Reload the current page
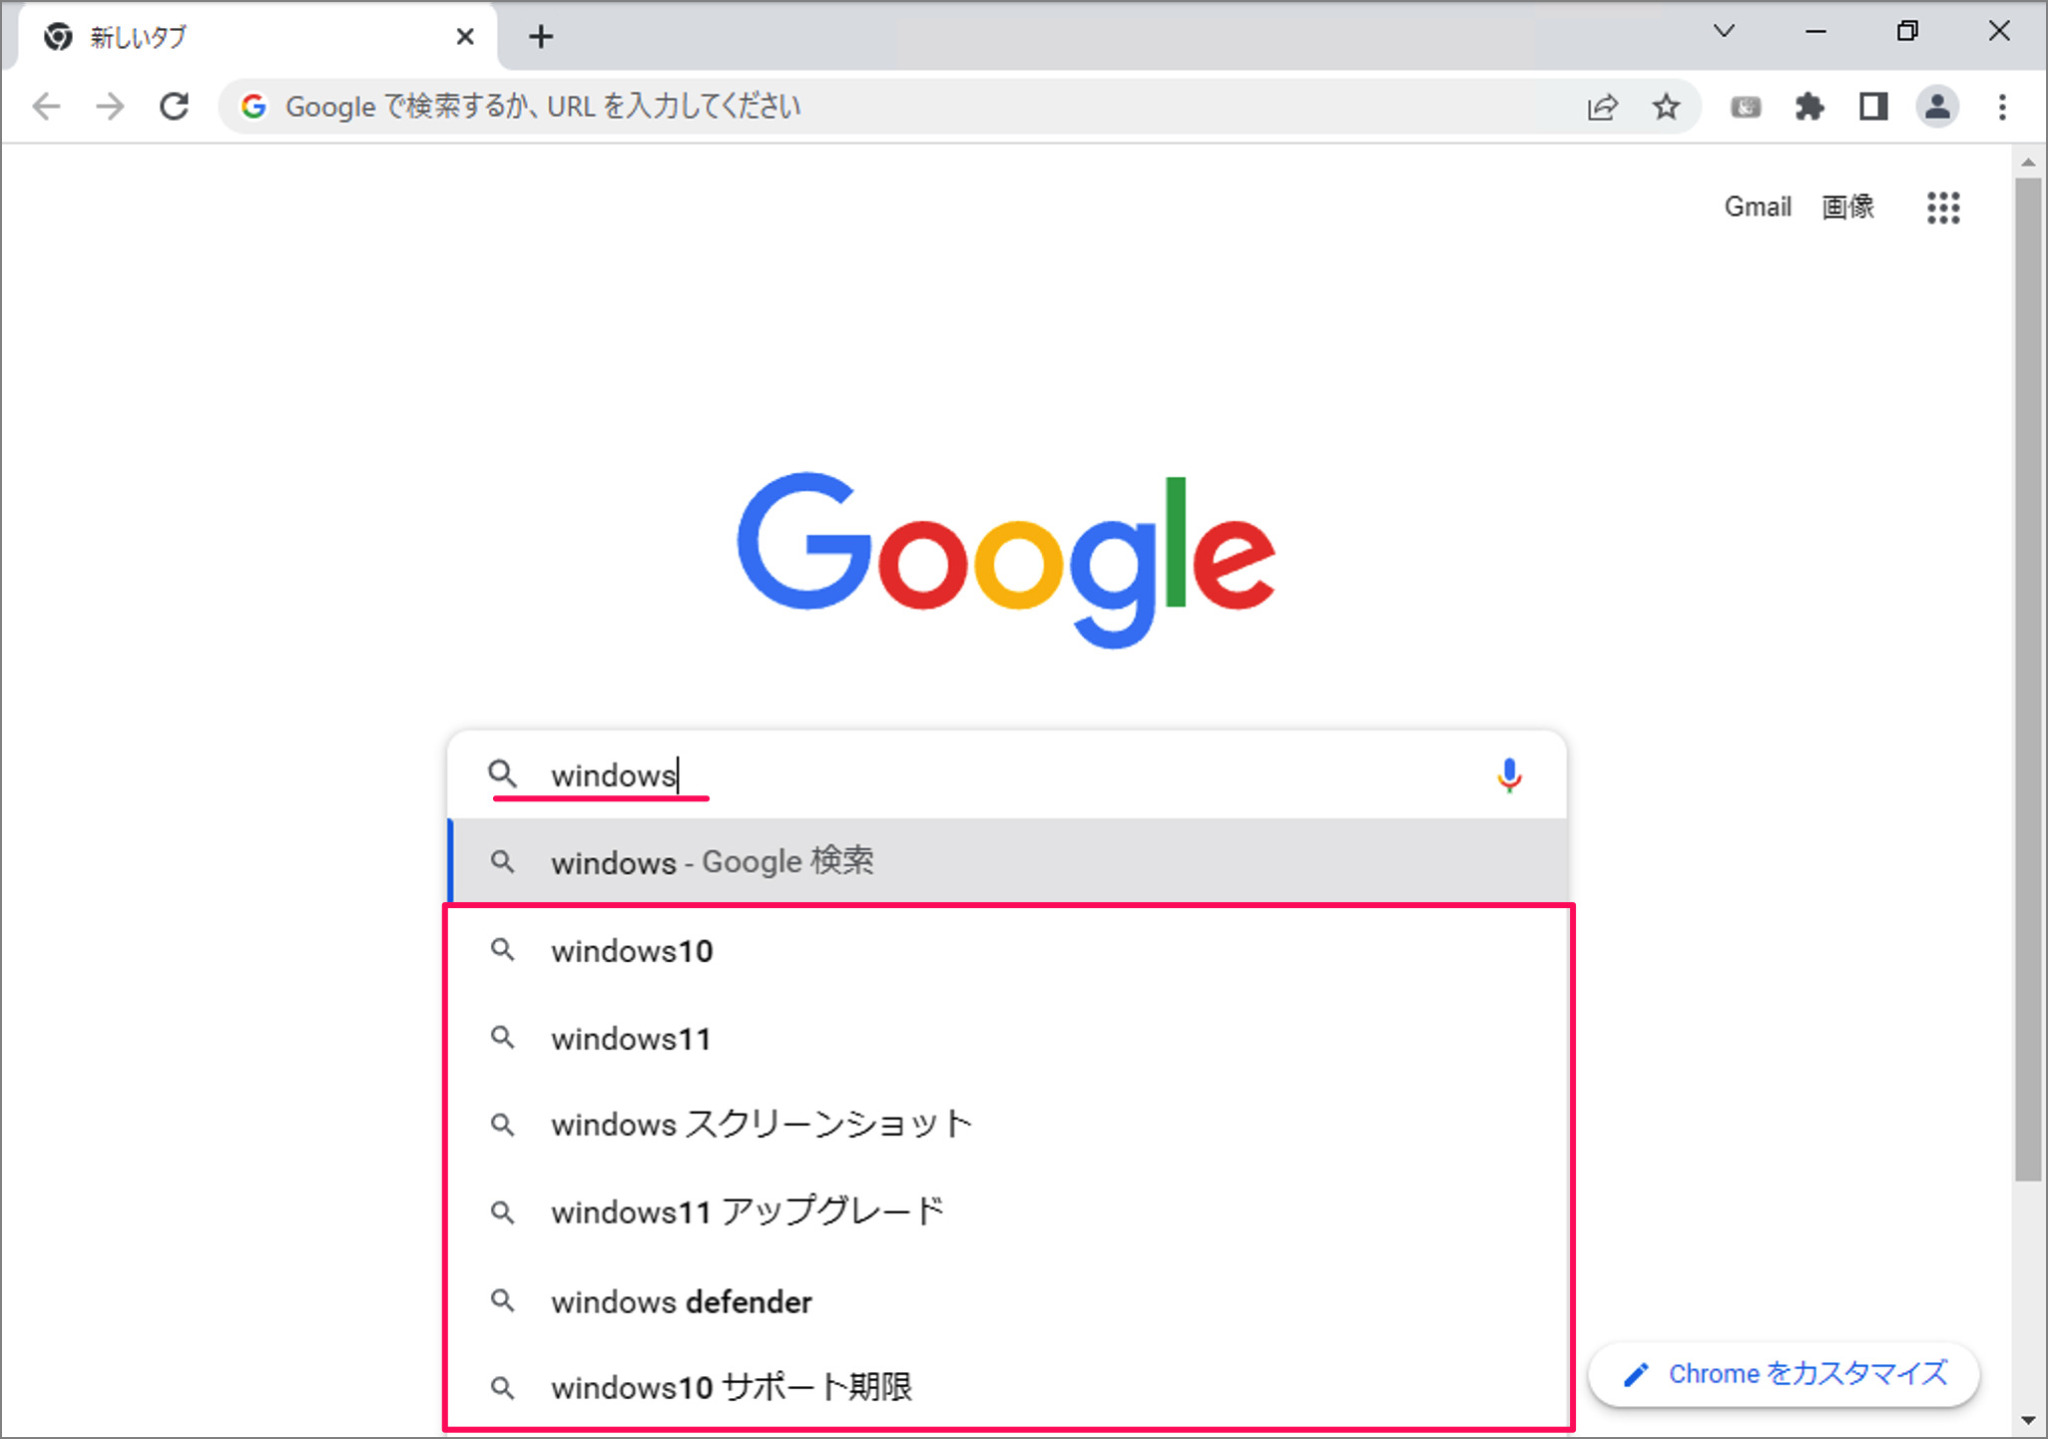 point(175,106)
